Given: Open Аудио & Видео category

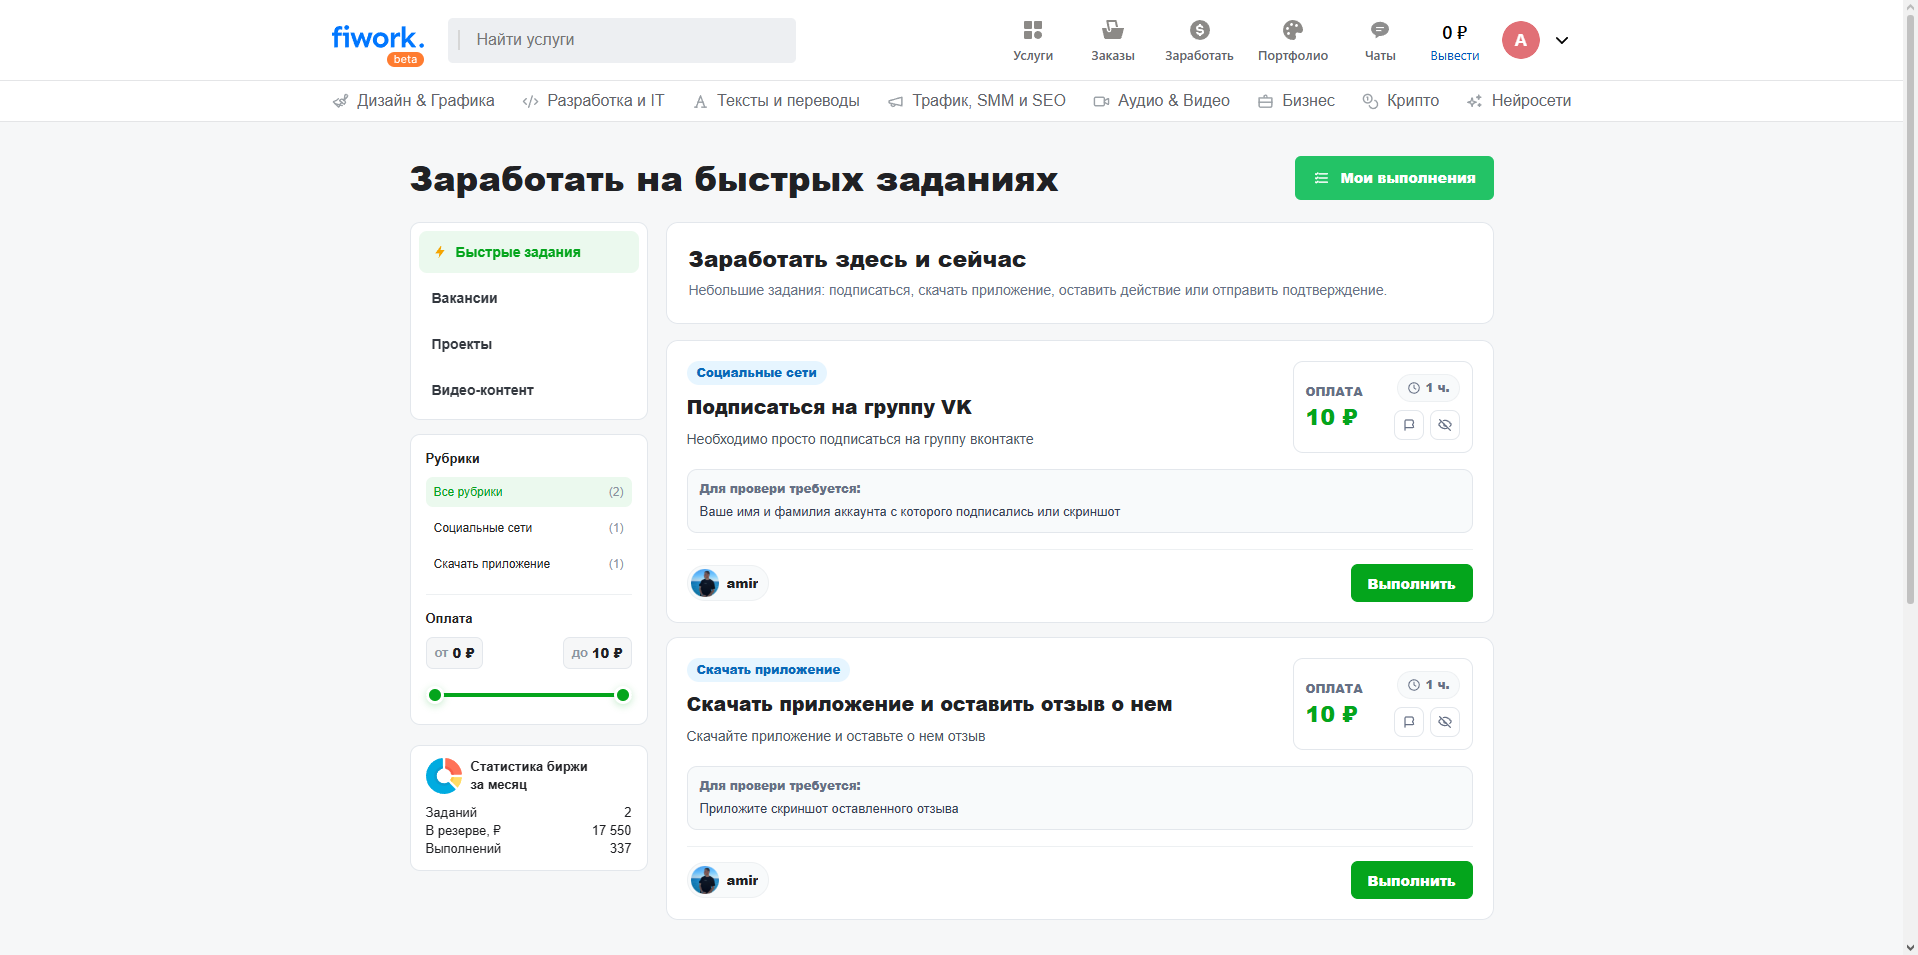Looking at the screenshot, I should [1162, 101].
